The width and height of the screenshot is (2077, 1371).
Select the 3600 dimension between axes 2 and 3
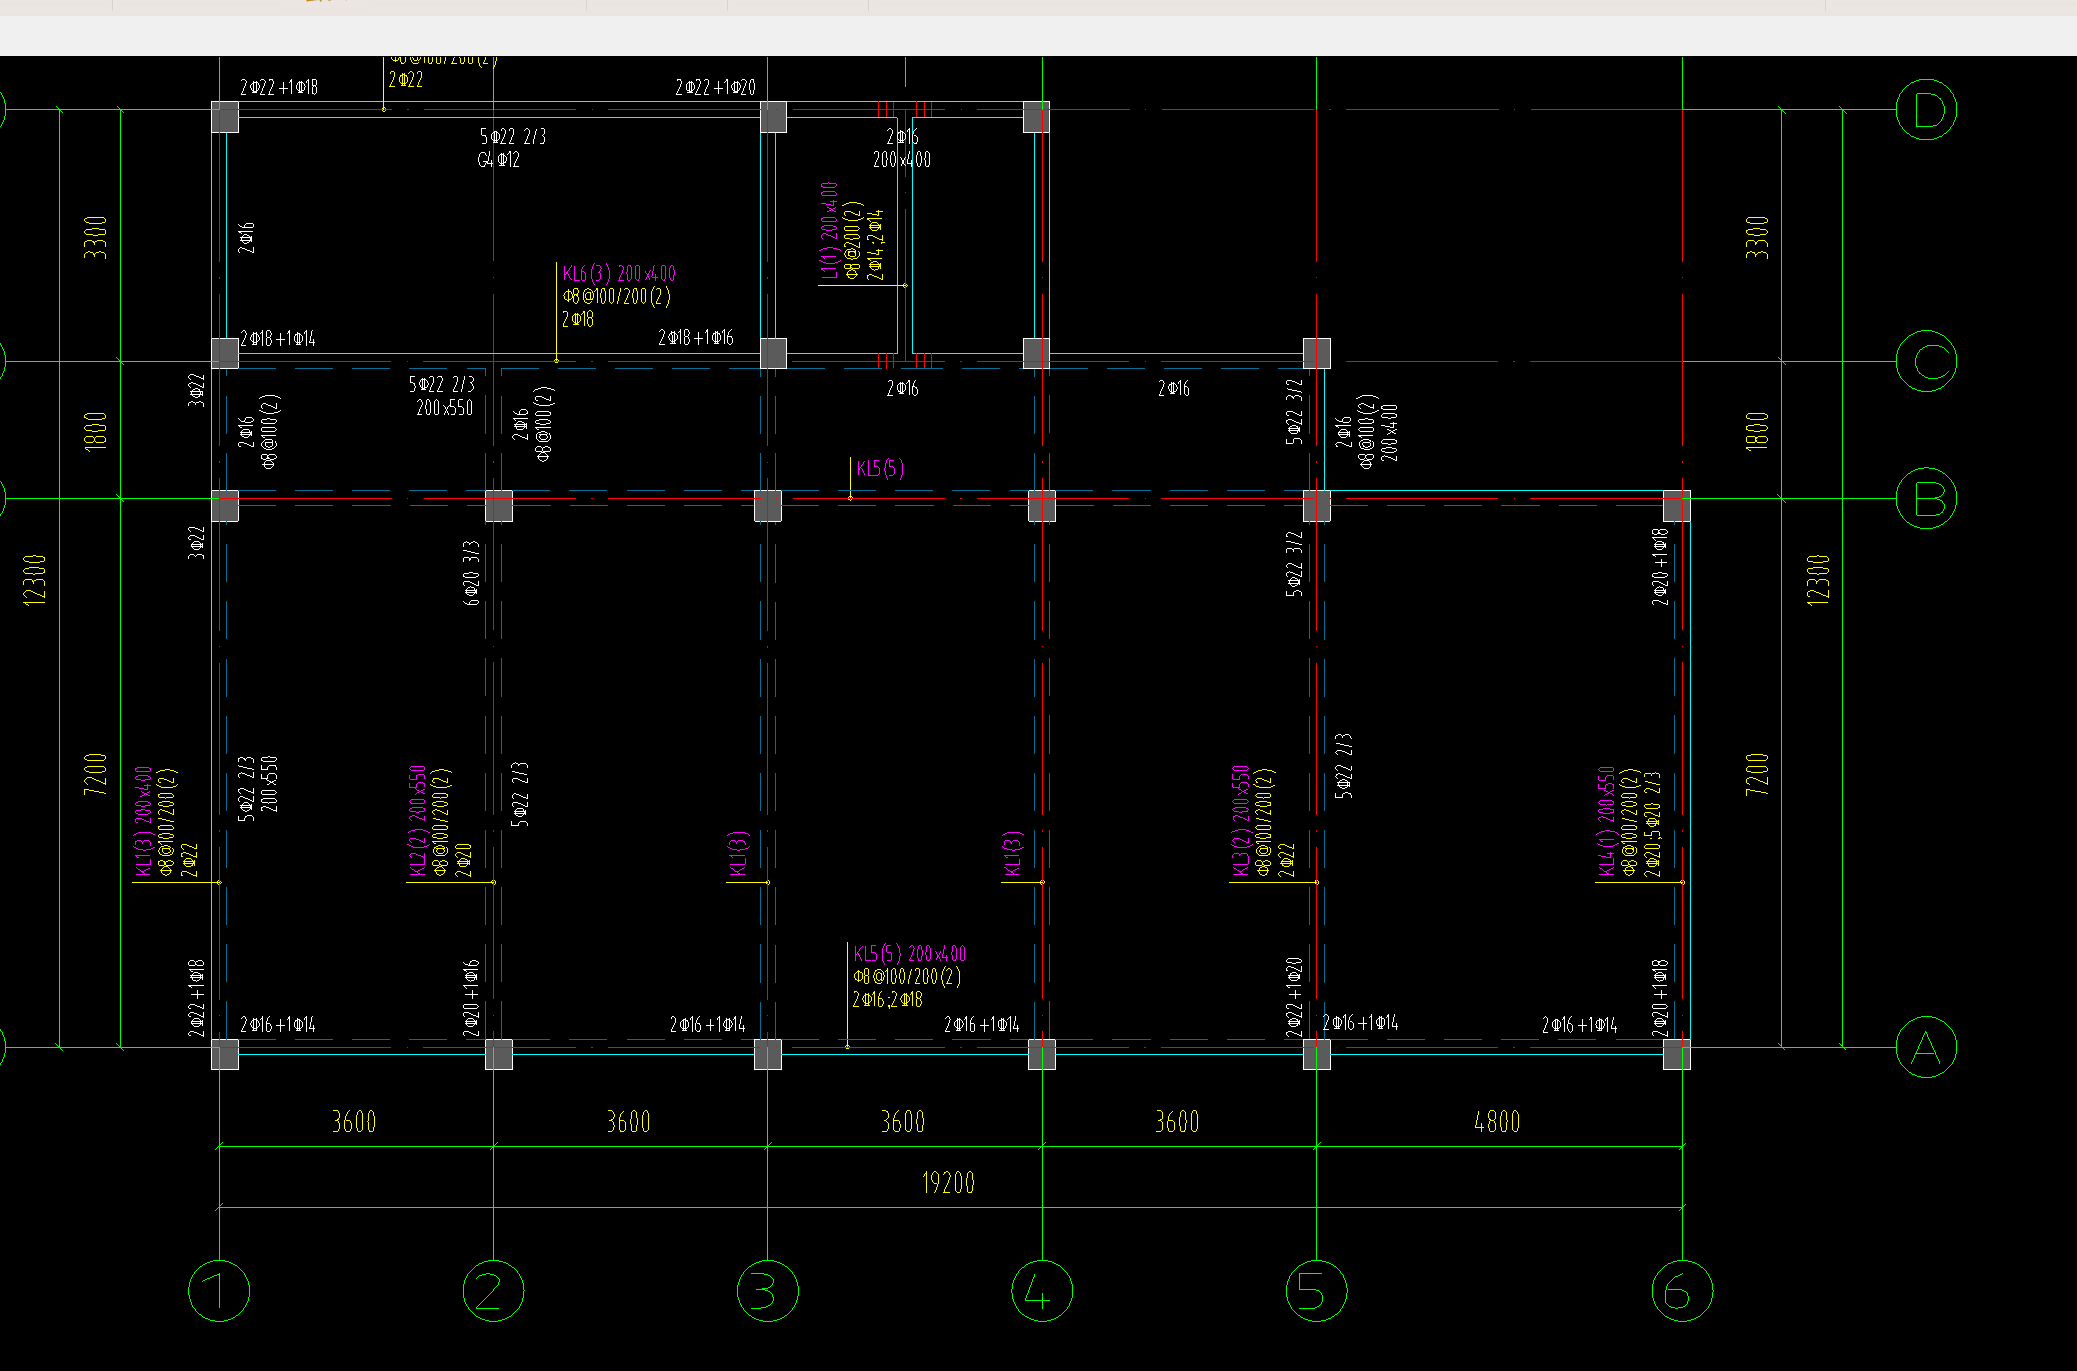click(x=628, y=1122)
